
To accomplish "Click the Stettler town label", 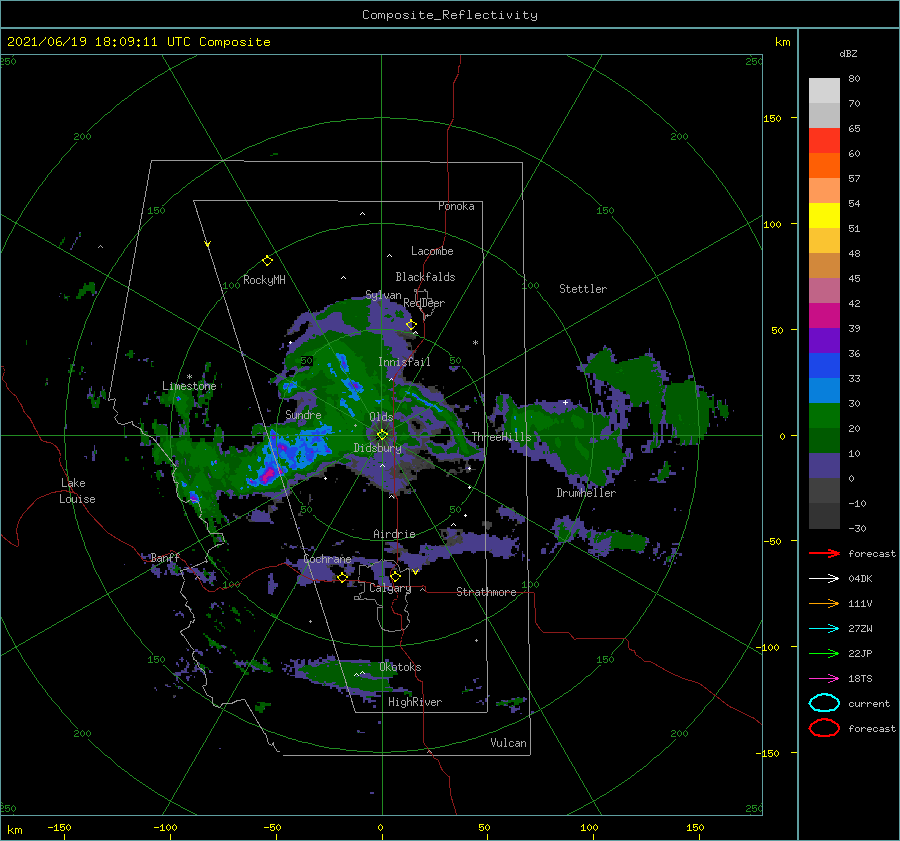I will [583, 289].
